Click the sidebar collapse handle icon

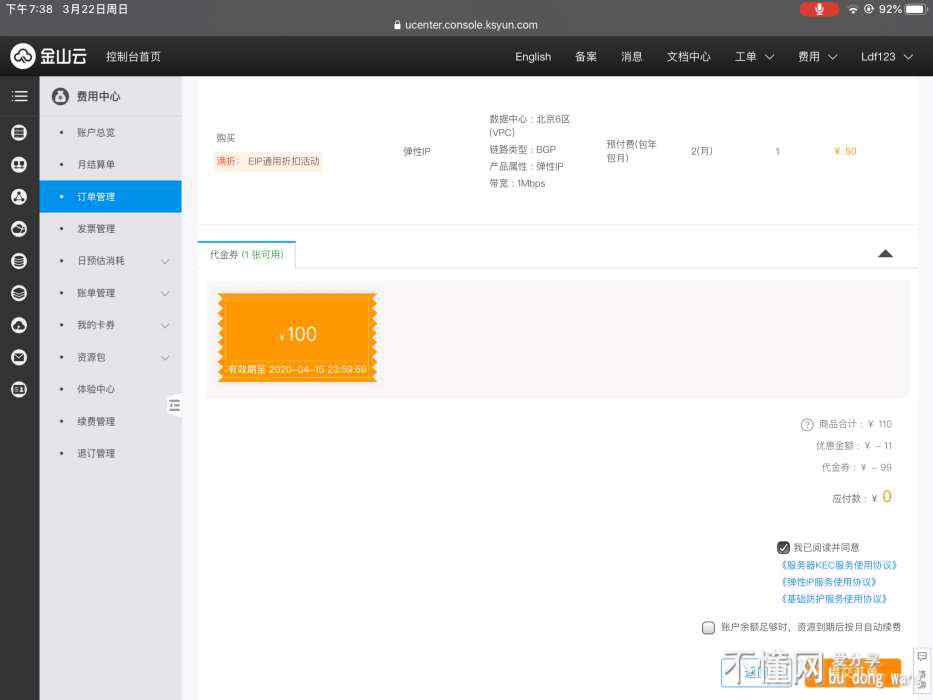tap(174, 405)
